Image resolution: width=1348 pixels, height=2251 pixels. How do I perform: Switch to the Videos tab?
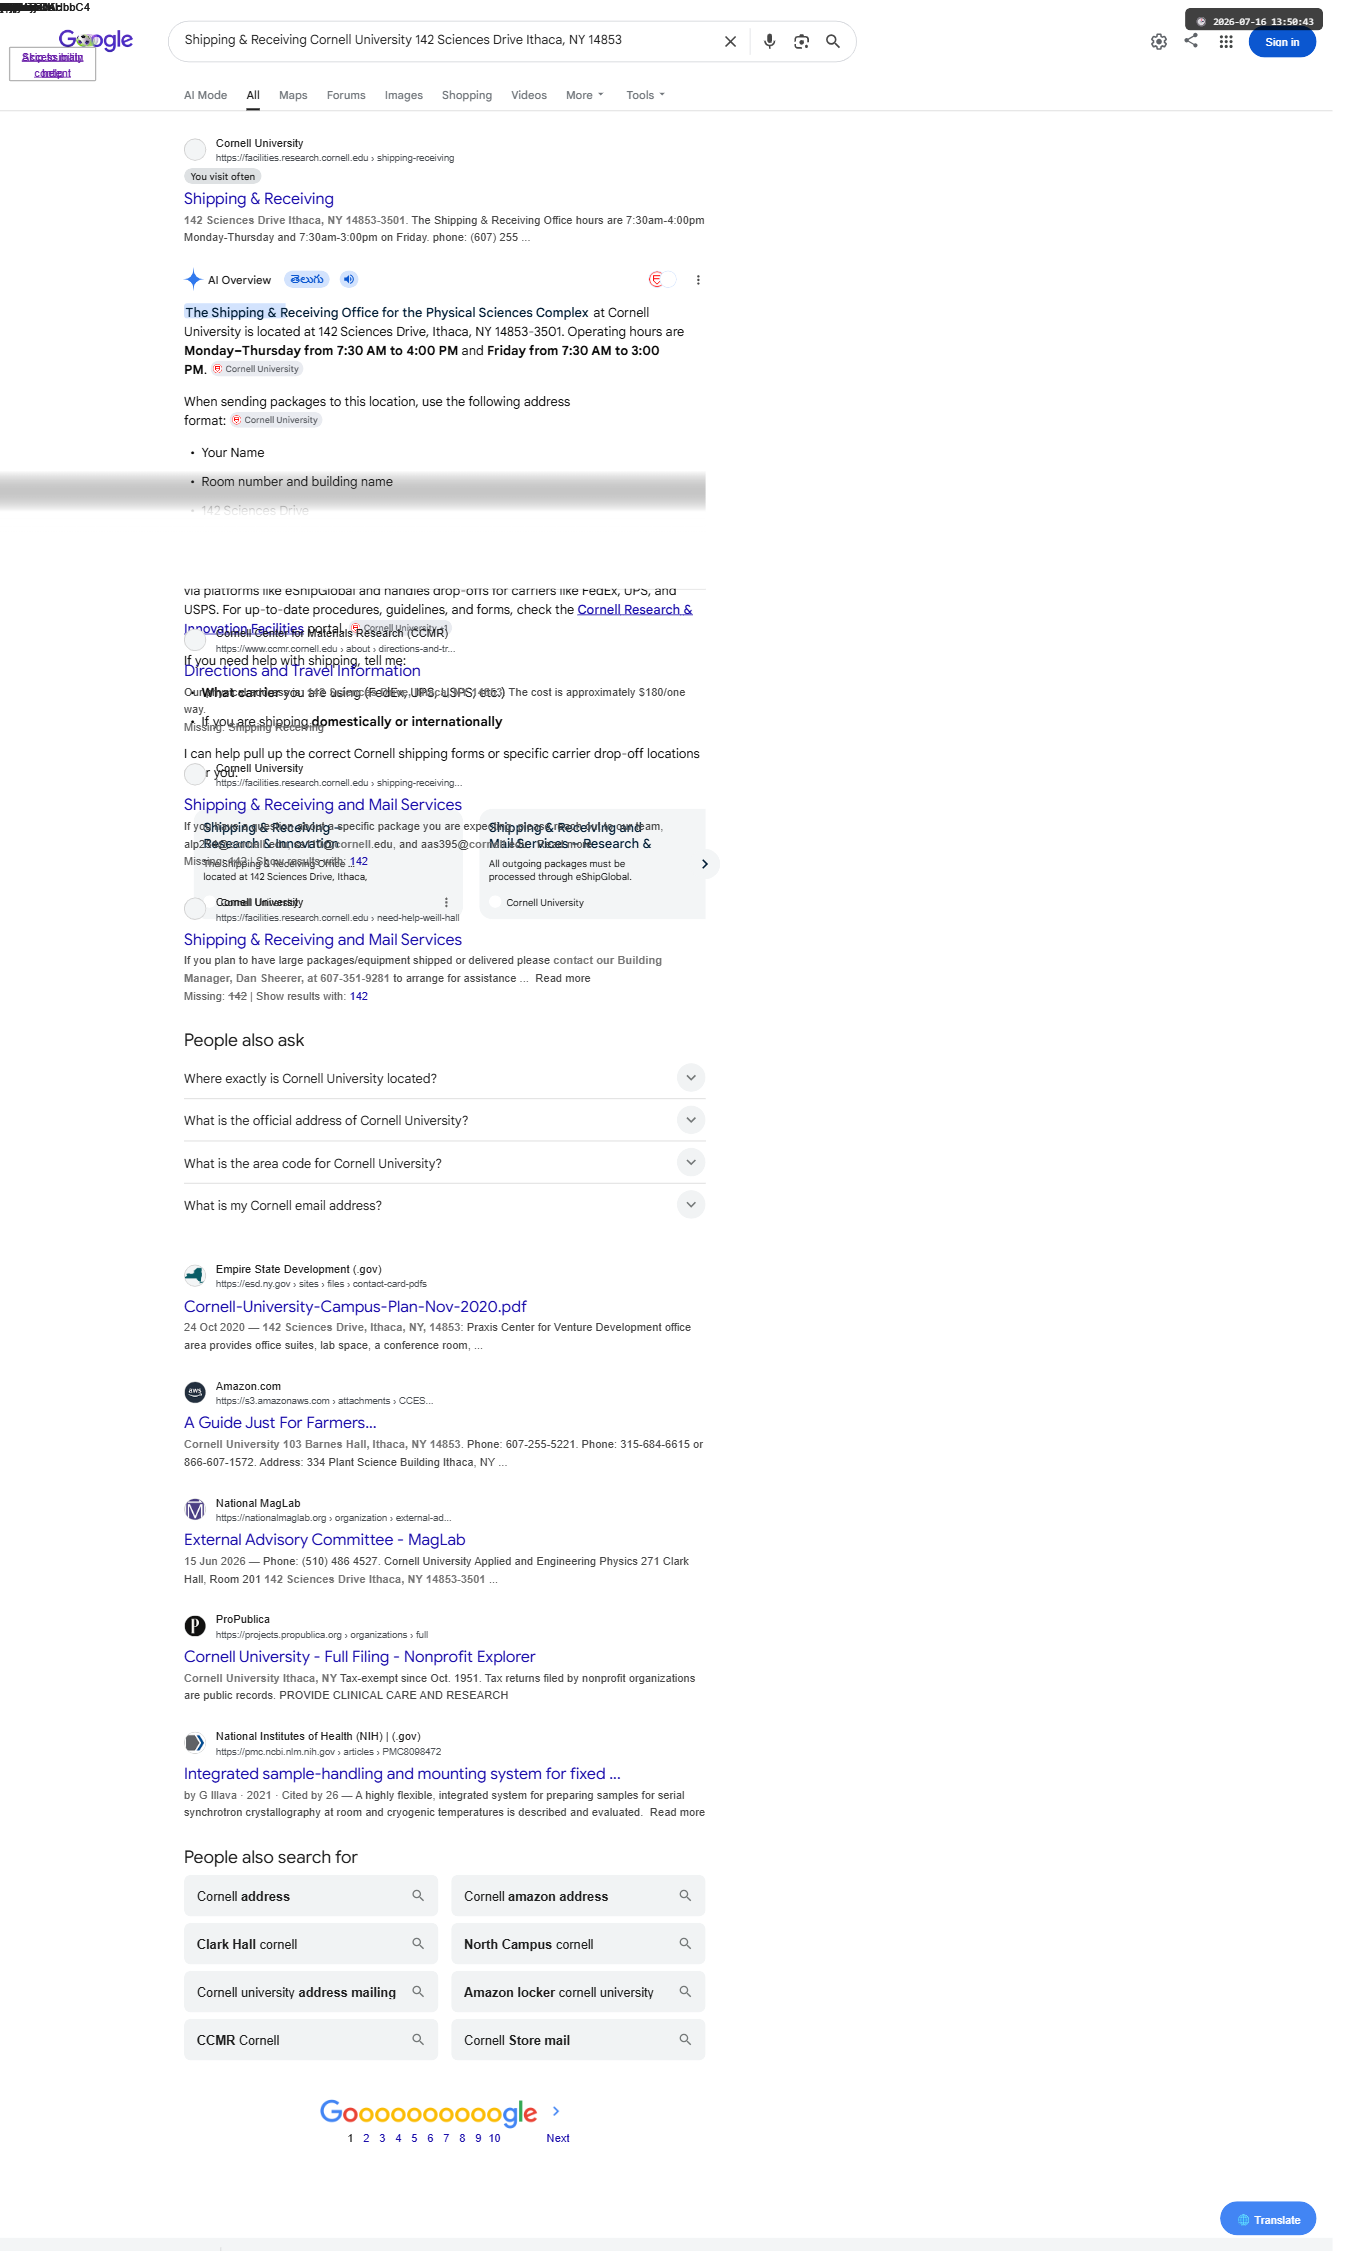point(529,95)
